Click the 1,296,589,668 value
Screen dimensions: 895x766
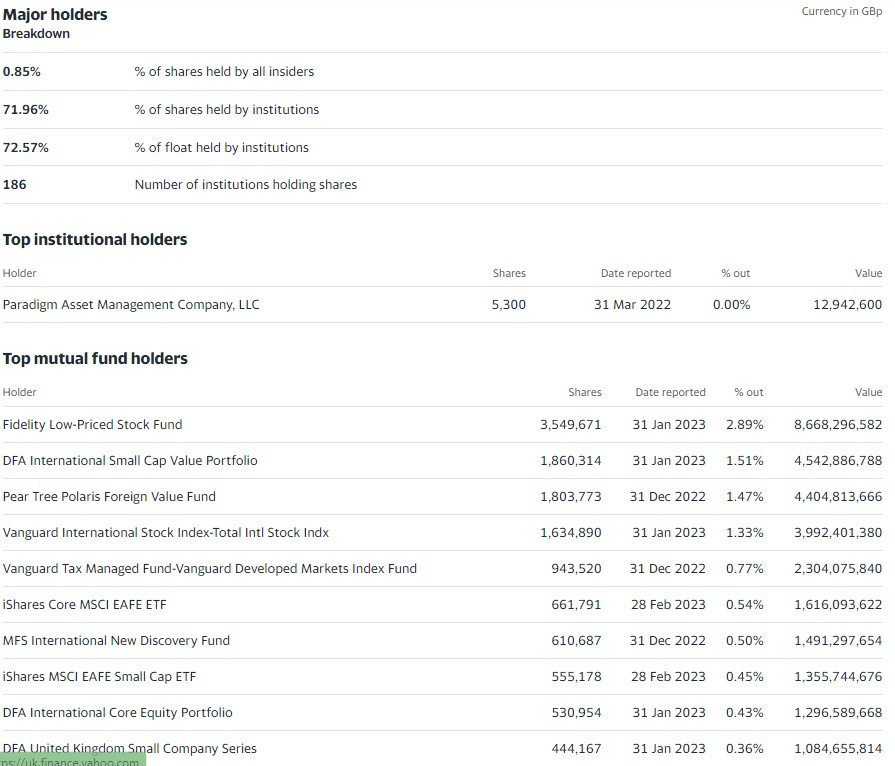click(x=838, y=712)
